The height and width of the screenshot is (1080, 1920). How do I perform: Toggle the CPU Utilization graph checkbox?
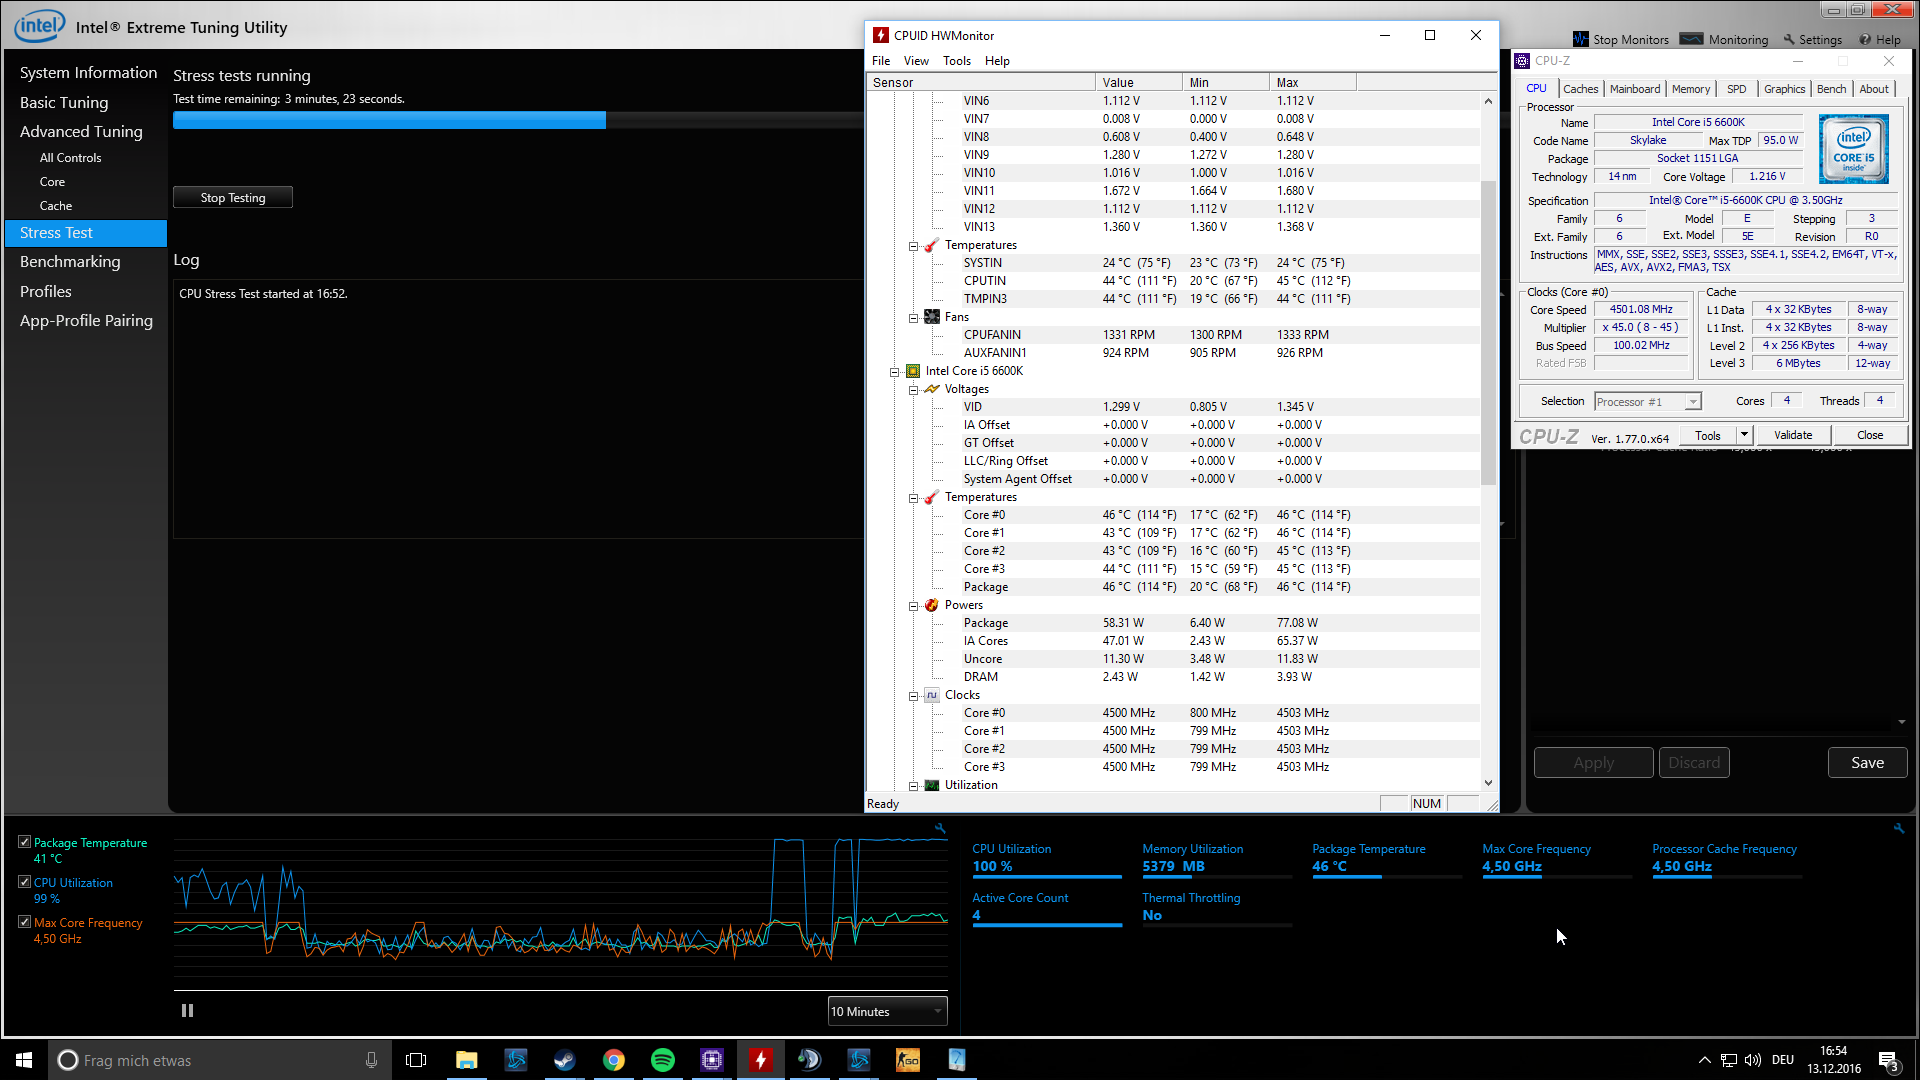(24, 882)
